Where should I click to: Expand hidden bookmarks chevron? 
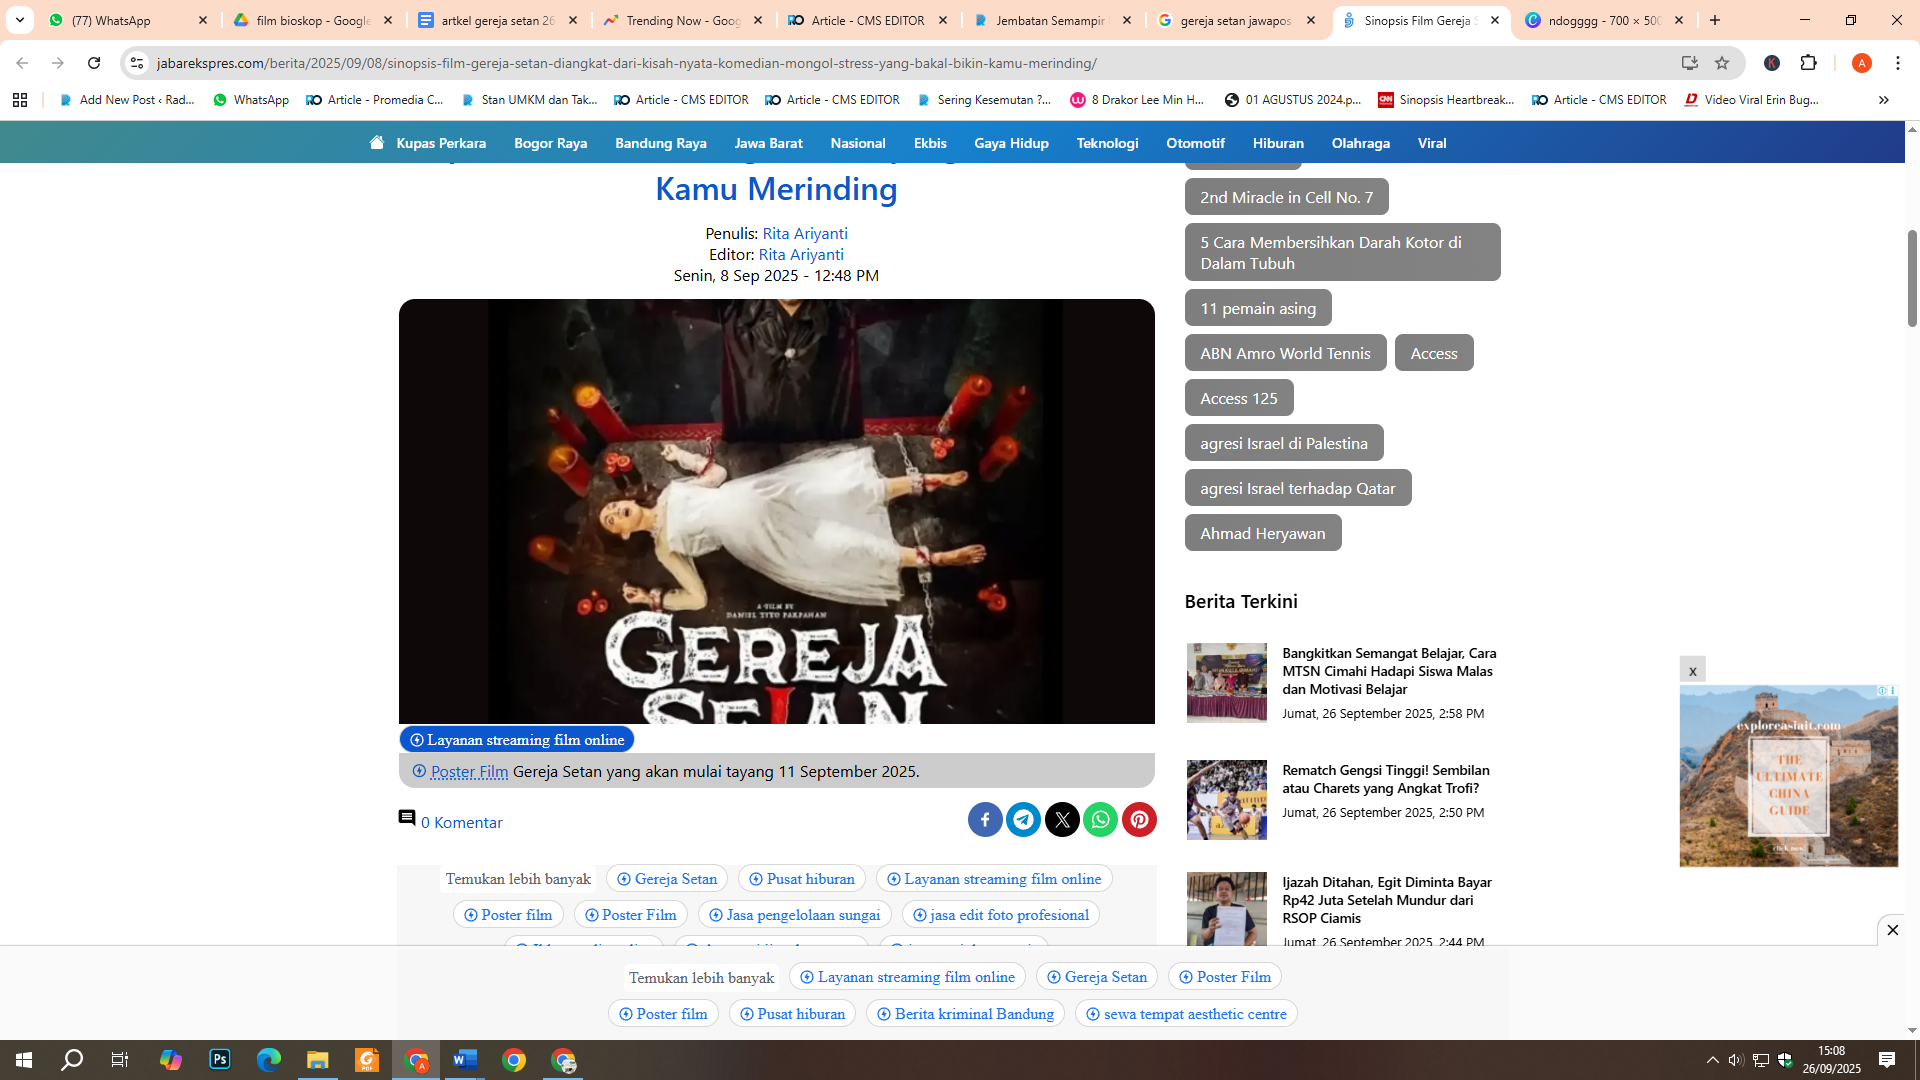(1884, 100)
